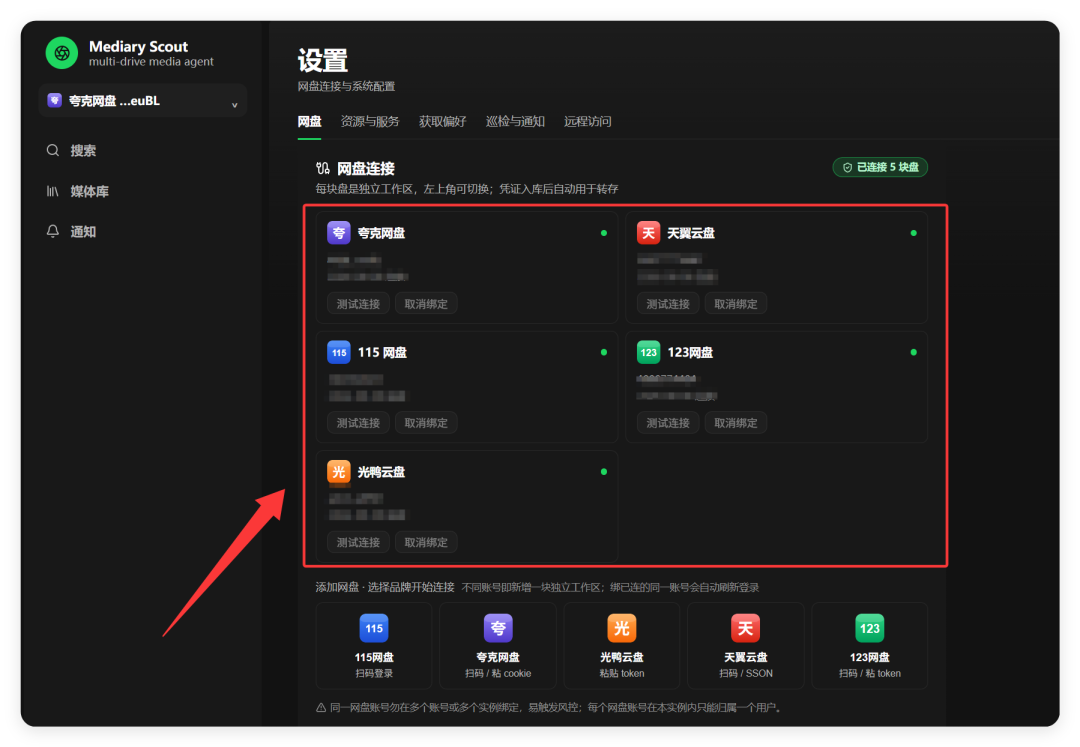
Task: Click green status dot on 光鸭云盘 card
Action: tap(604, 472)
